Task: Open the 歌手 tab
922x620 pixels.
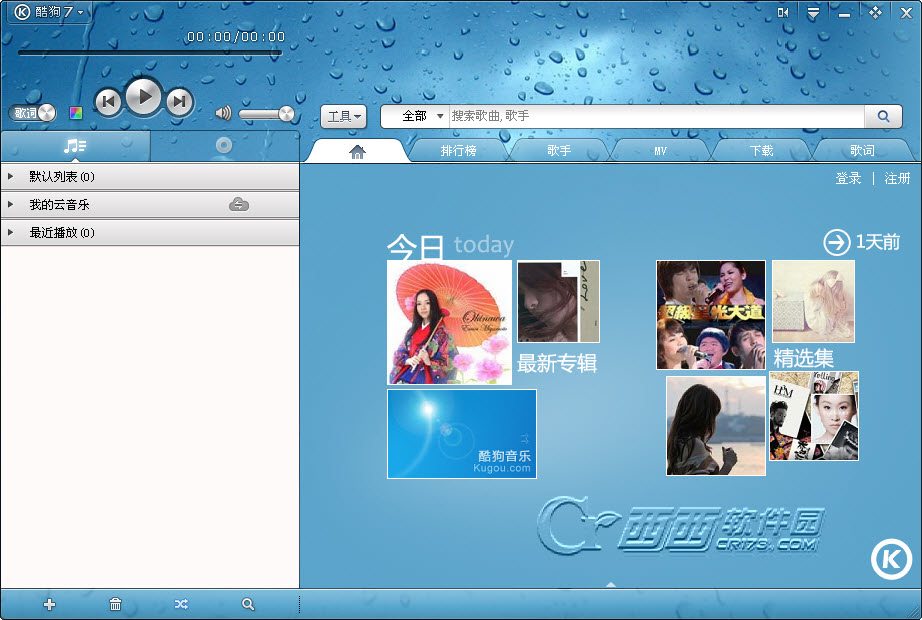Action: [x=559, y=151]
